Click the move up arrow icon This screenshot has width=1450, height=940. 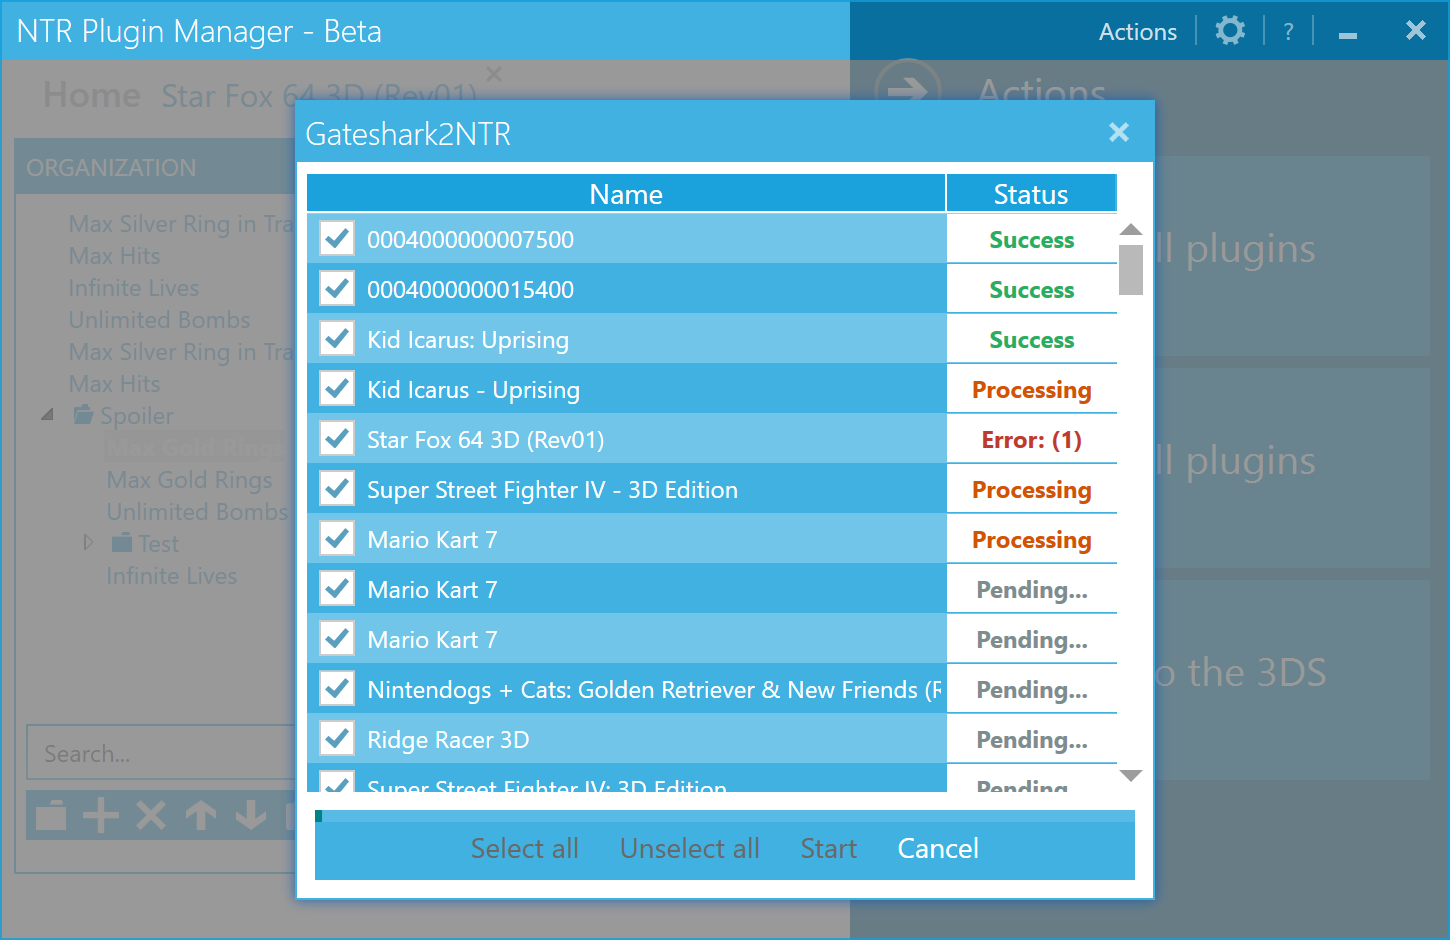pyautogui.click(x=201, y=816)
